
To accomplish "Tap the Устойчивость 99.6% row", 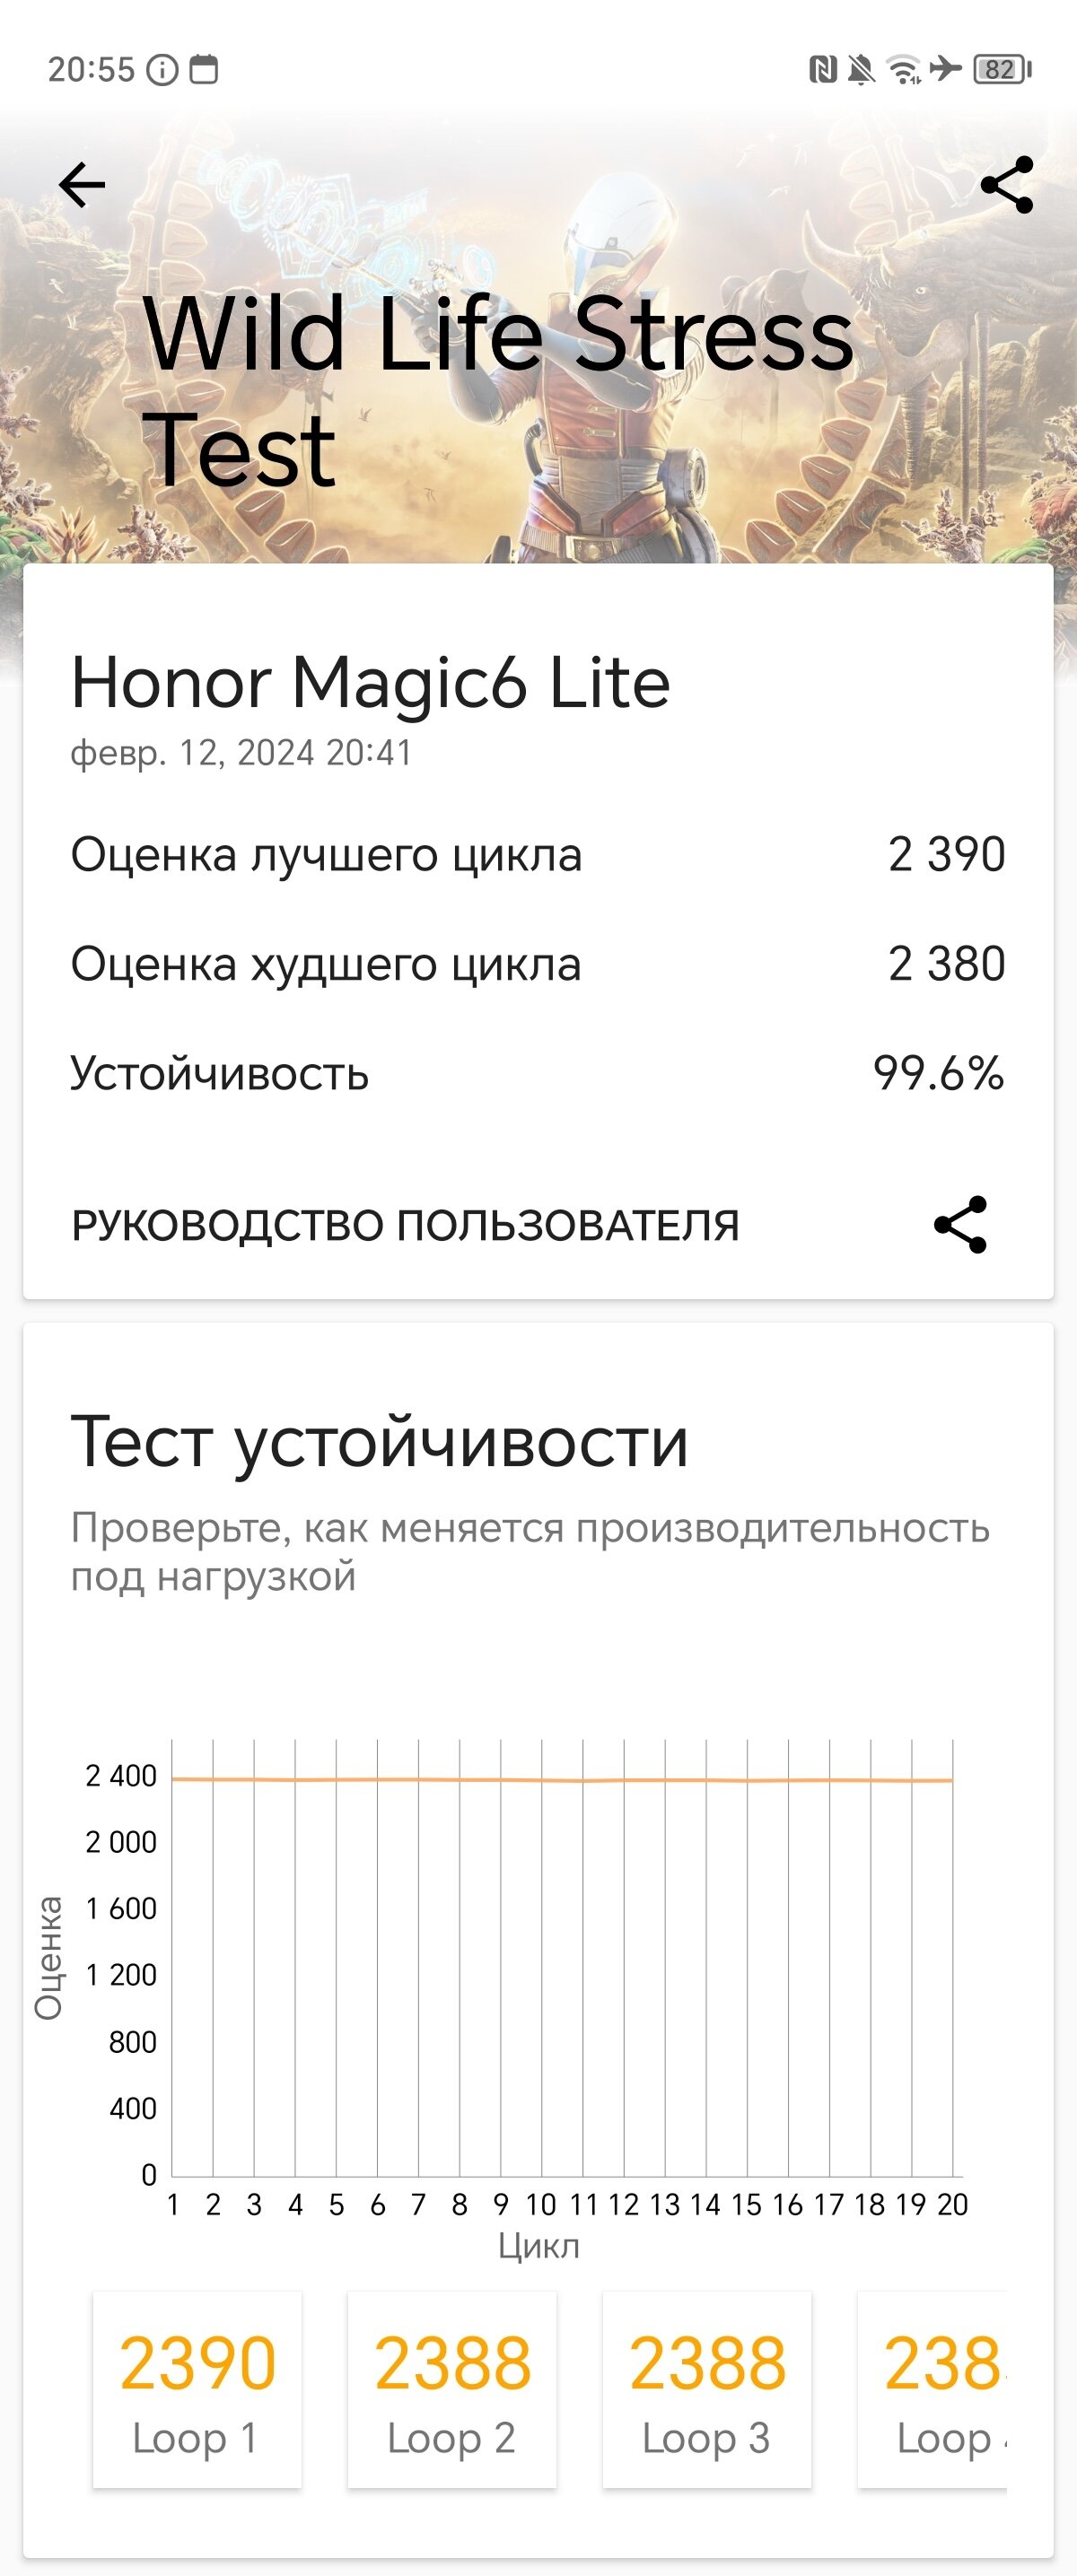I will point(538,1073).
